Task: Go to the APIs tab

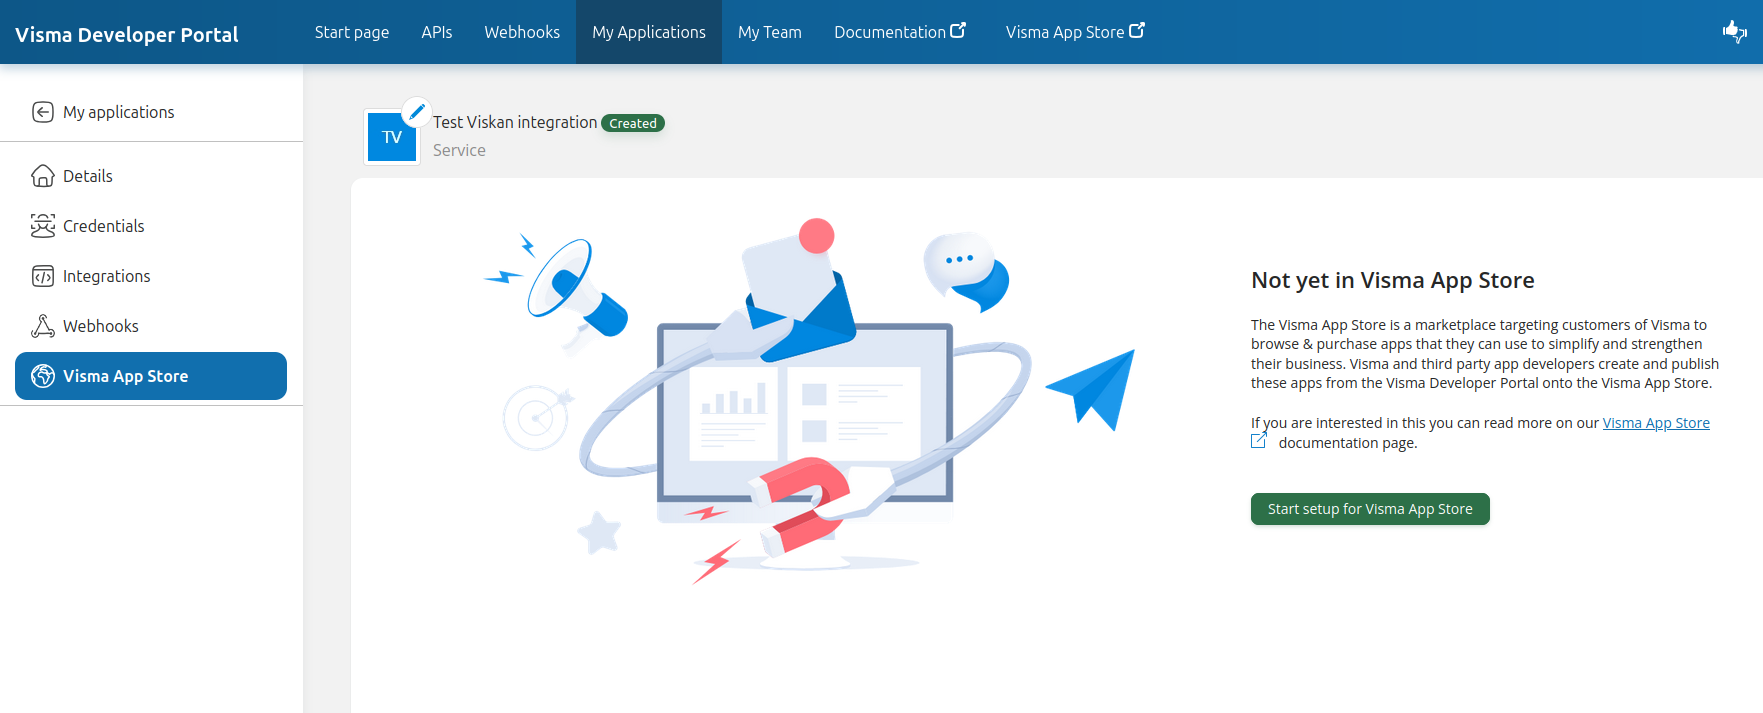Action: coord(437,32)
